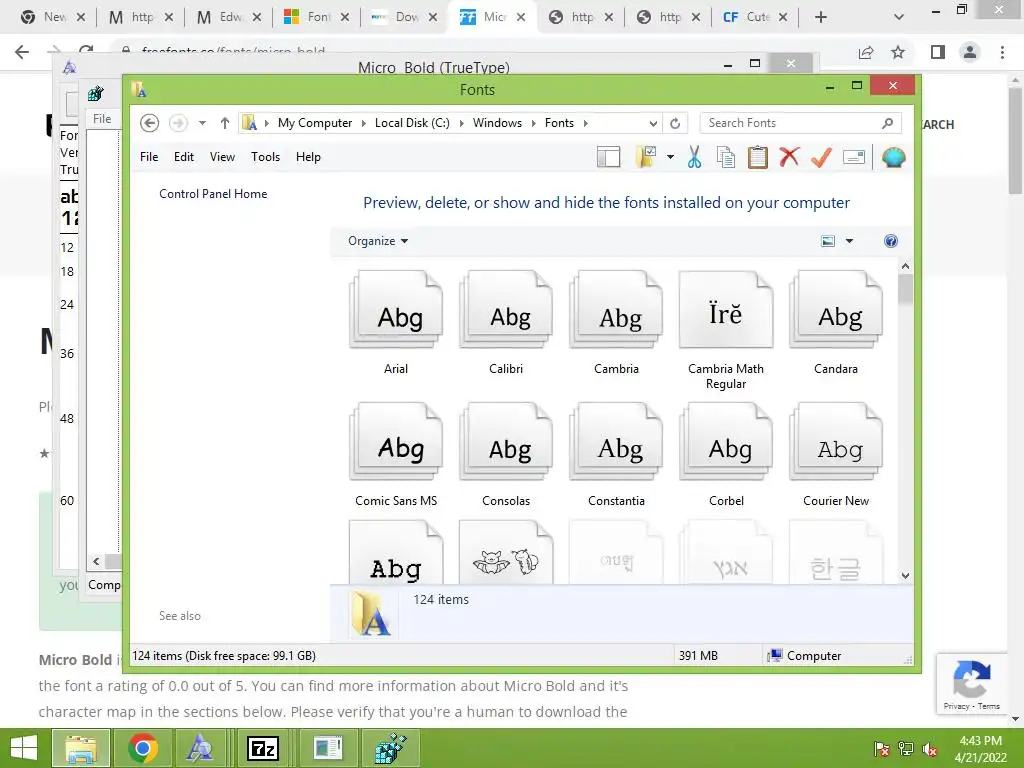The image size is (1024, 768).
Task: Open 7-Zip from the taskbar
Action: point(263,748)
